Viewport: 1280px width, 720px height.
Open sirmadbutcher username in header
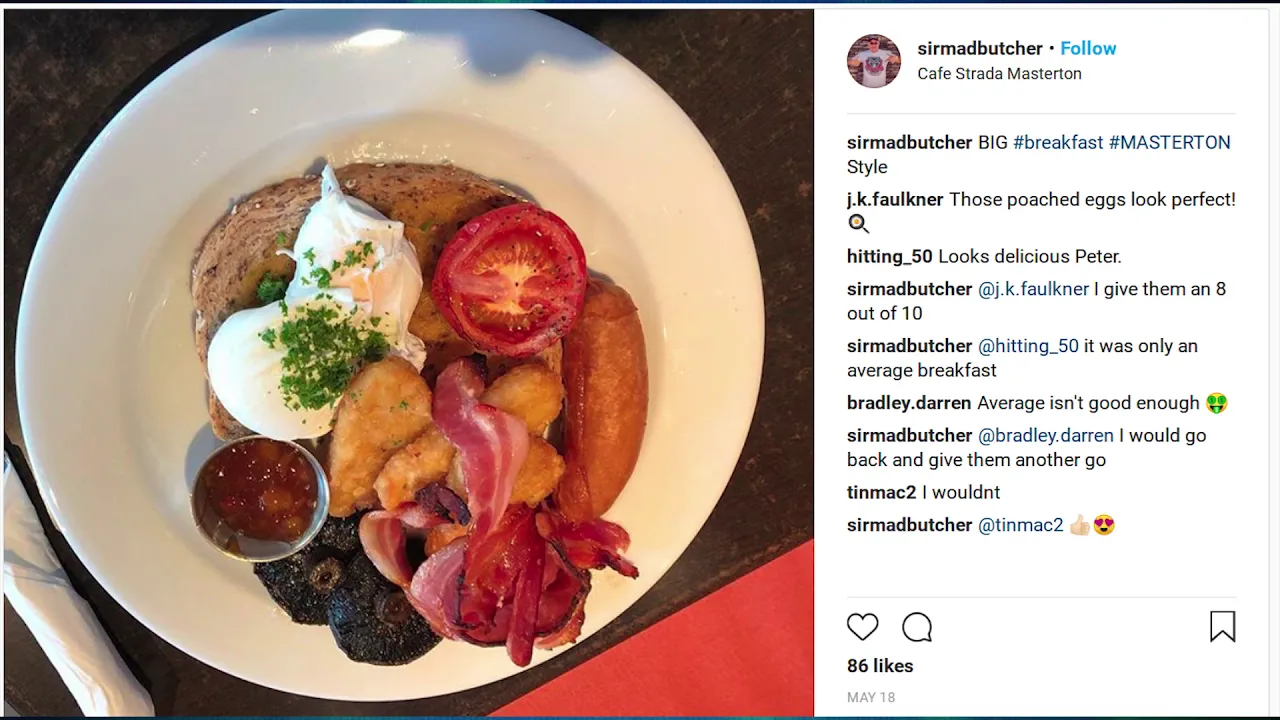tap(980, 48)
